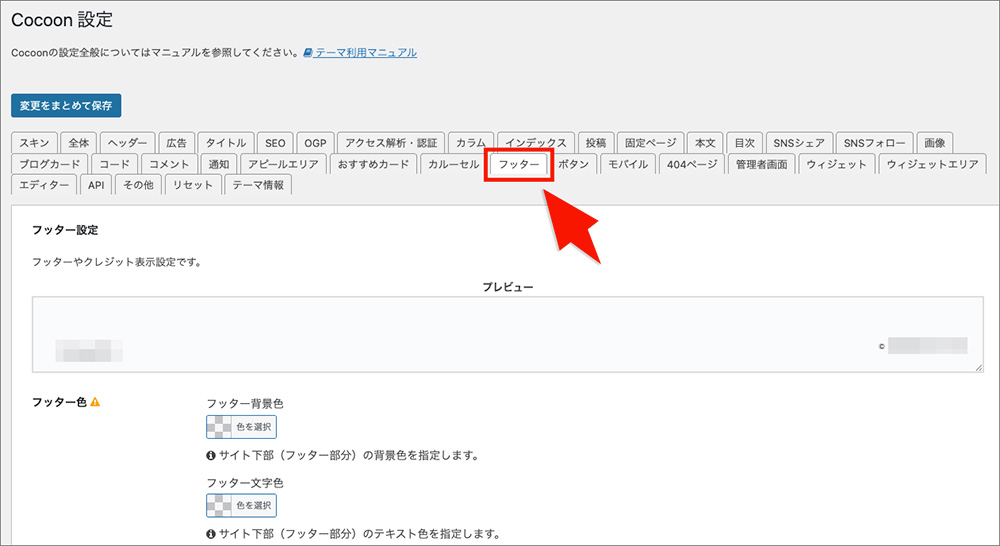Open the 目次 tab
This screenshot has width=1000, height=546.
pyautogui.click(x=744, y=143)
